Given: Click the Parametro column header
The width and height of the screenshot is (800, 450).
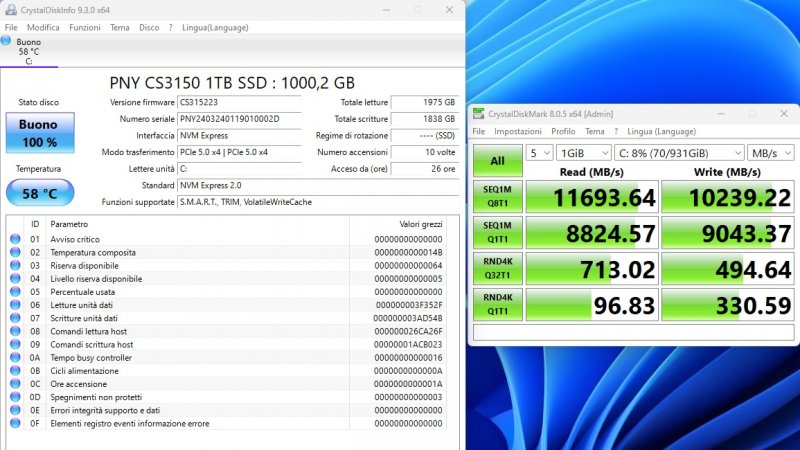Looking at the screenshot, I should (x=69, y=224).
